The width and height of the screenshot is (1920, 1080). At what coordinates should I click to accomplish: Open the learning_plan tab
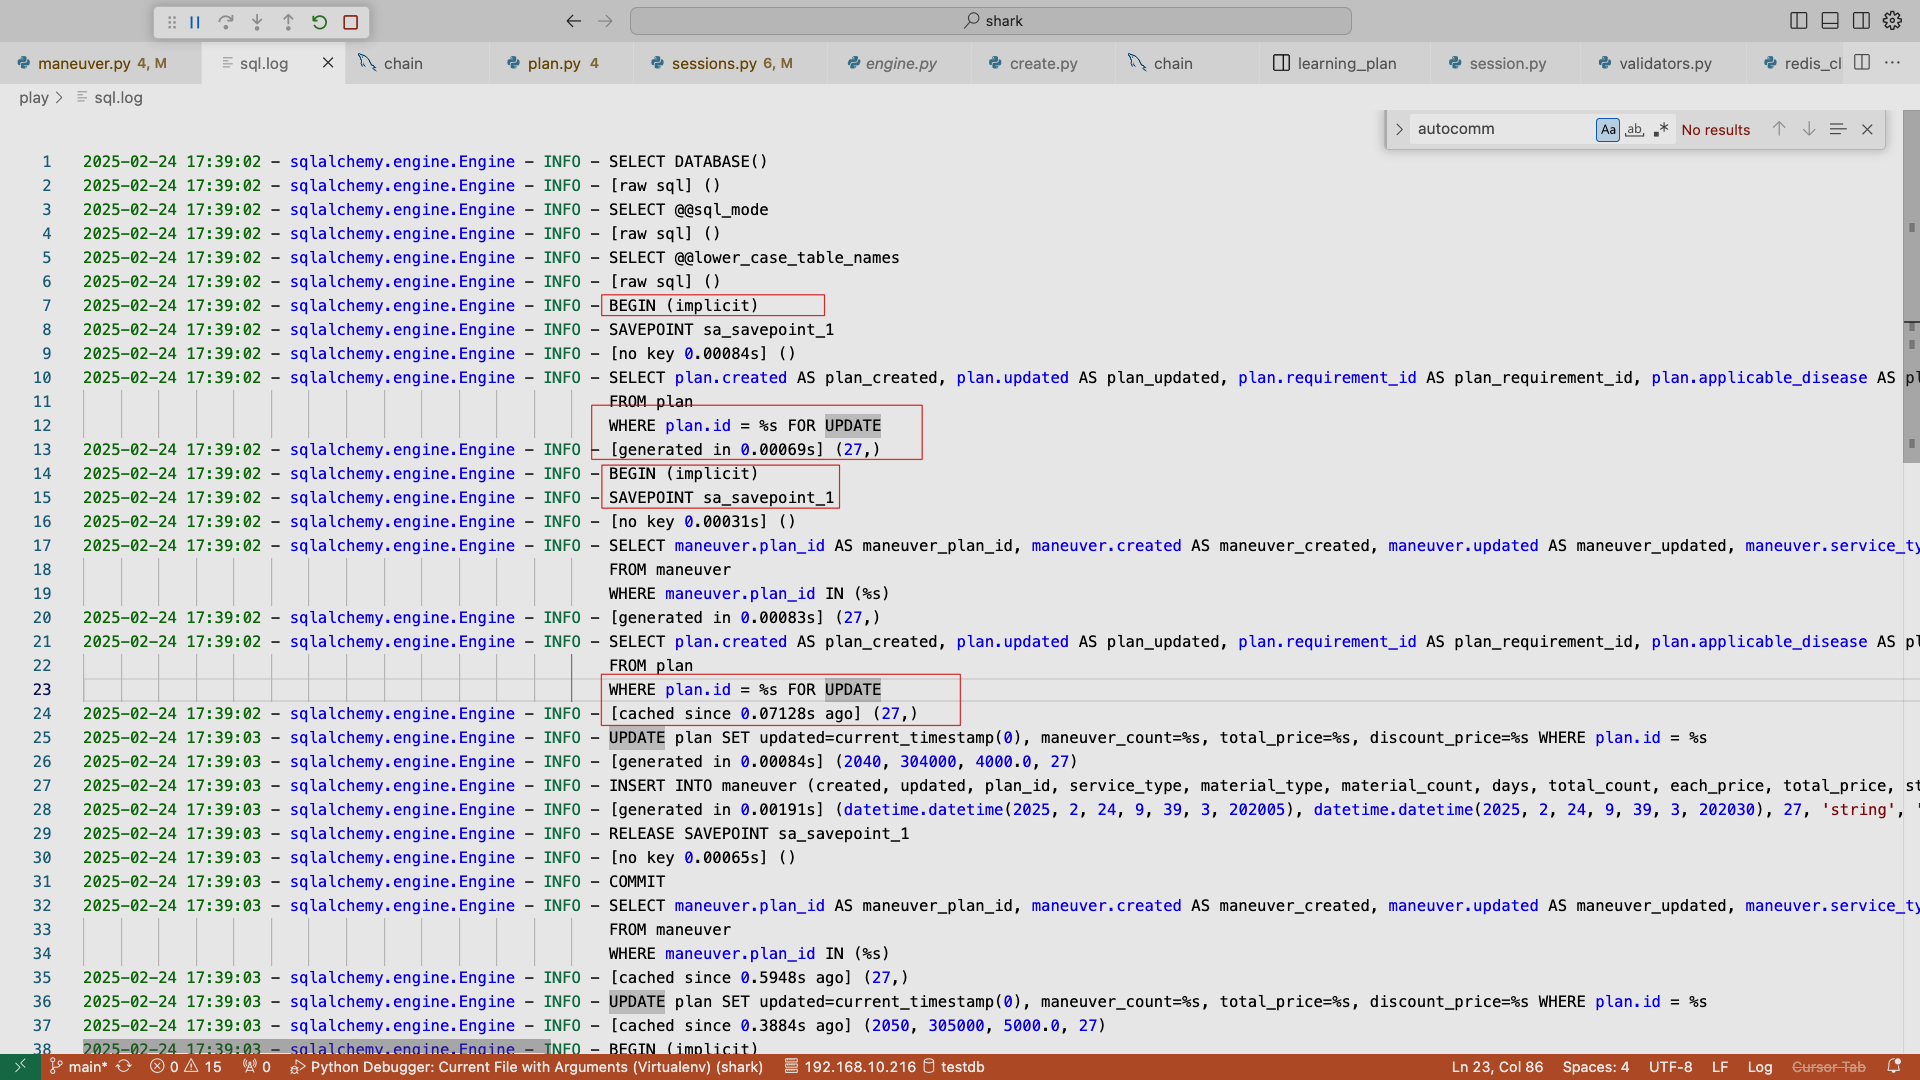[x=1345, y=63]
